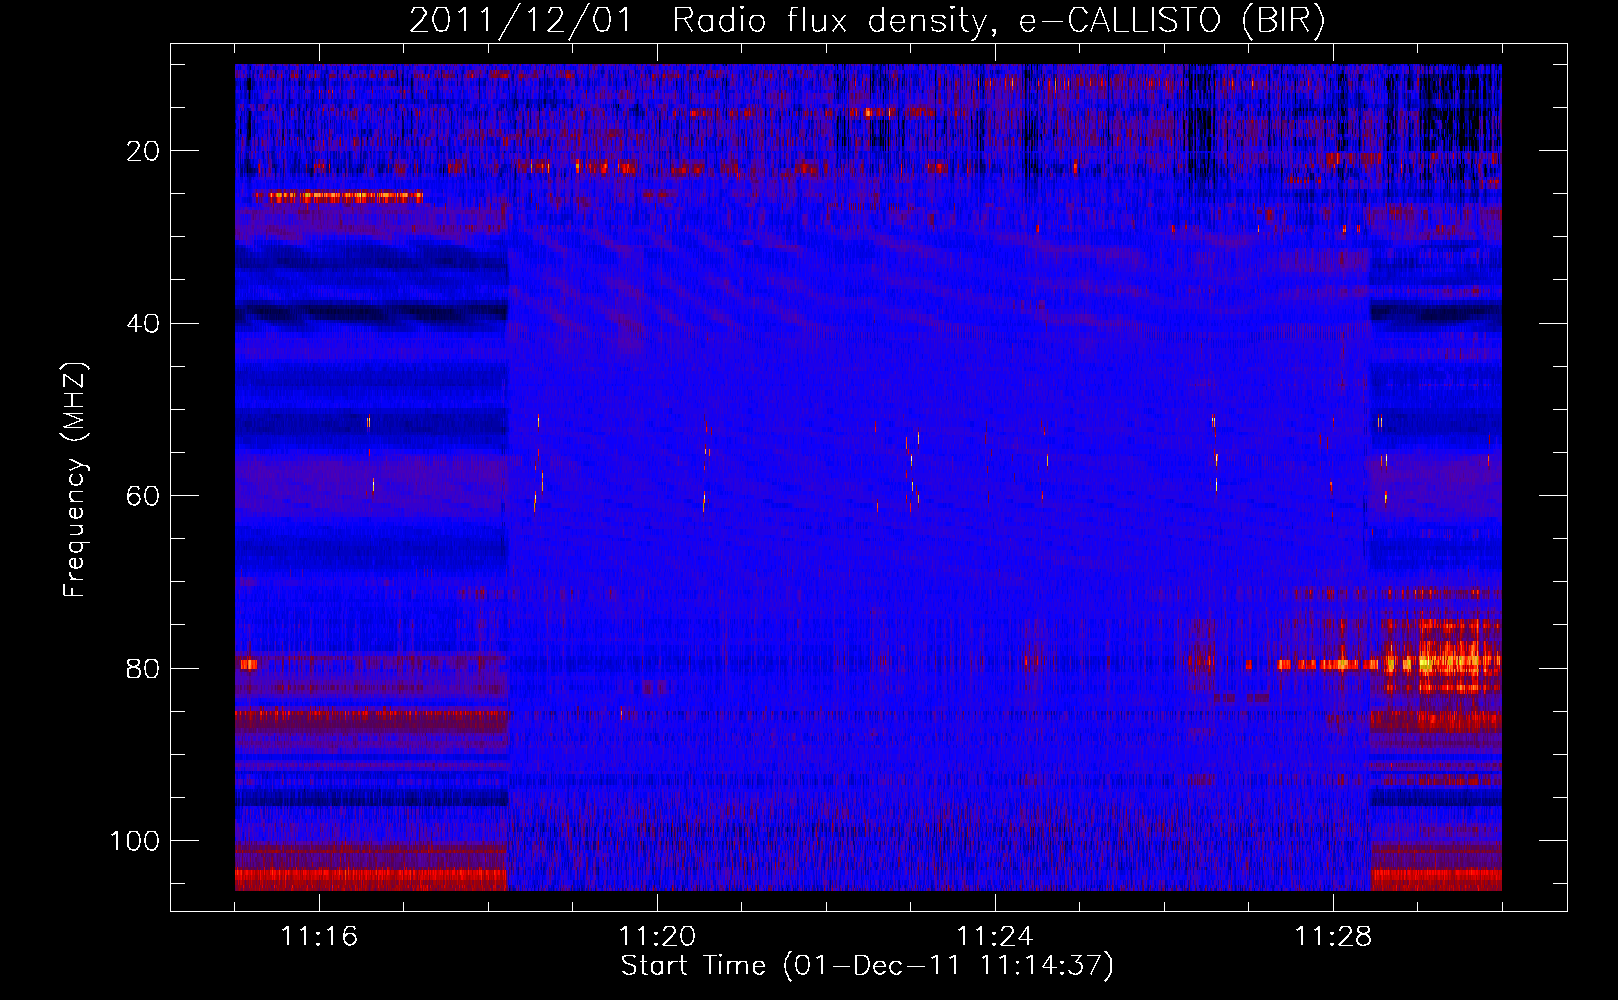This screenshot has height=1000, width=1618.
Task: Click the '11:28' time tick label
Action: (1333, 937)
